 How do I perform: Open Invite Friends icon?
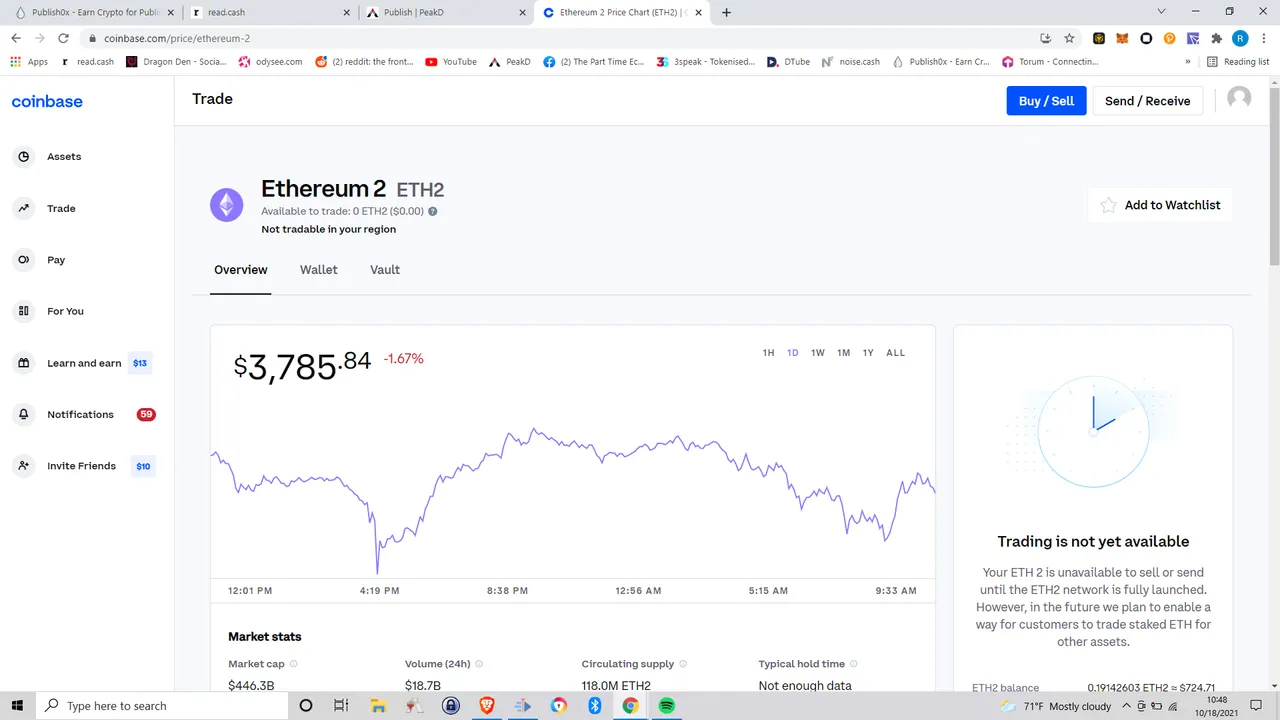[23, 466]
